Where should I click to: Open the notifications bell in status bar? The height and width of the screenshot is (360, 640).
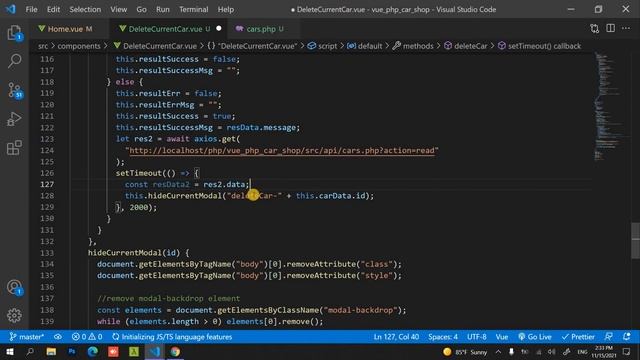point(627,337)
